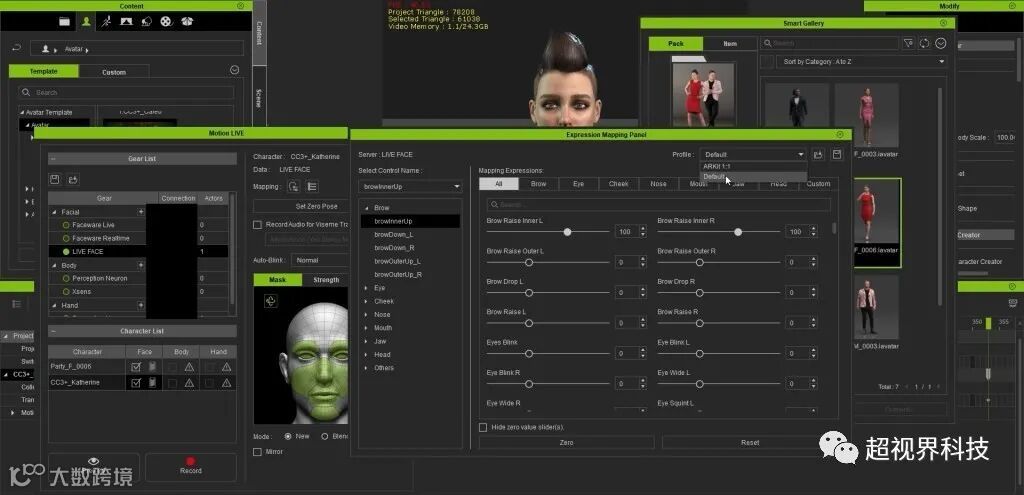Activate the Faceware Live gear indicator
The height and width of the screenshot is (495, 1024).
click(x=66, y=225)
